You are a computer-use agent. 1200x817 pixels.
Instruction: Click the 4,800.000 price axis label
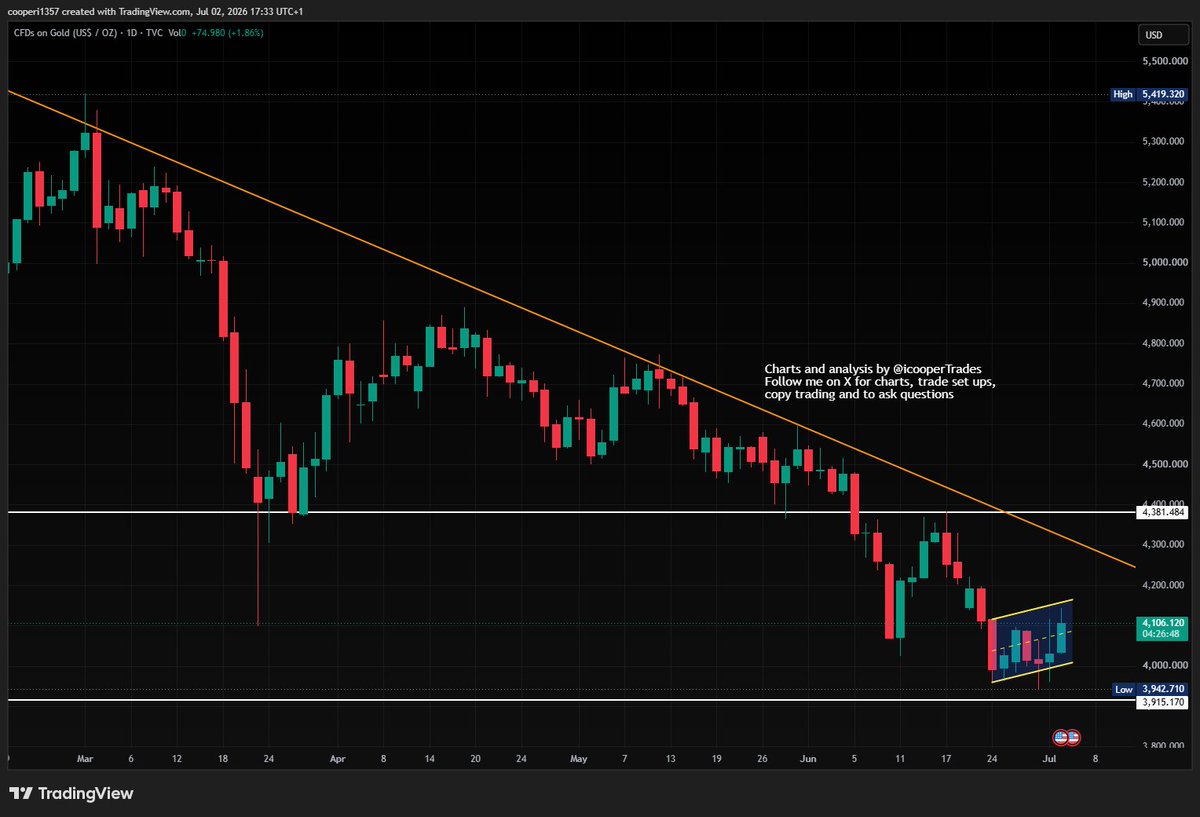click(x=1163, y=343)
